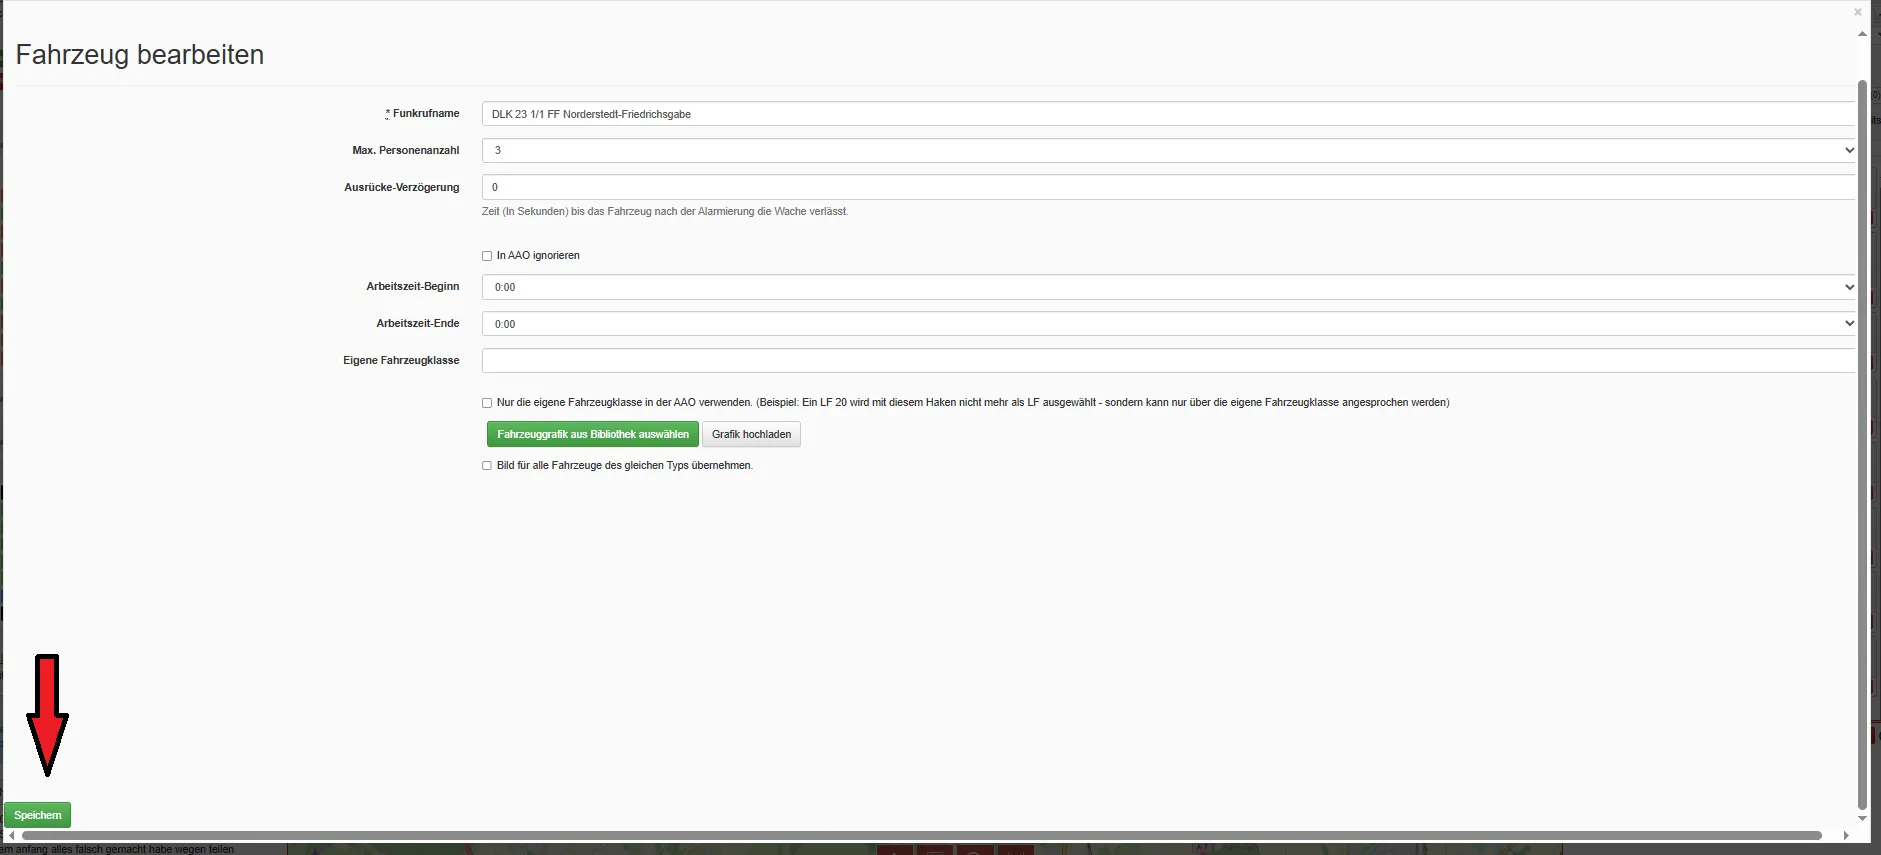Click the horizontal scrollbar thumb
The image size is (1881, 855).
pyautogui.click(x=920, y=835)
